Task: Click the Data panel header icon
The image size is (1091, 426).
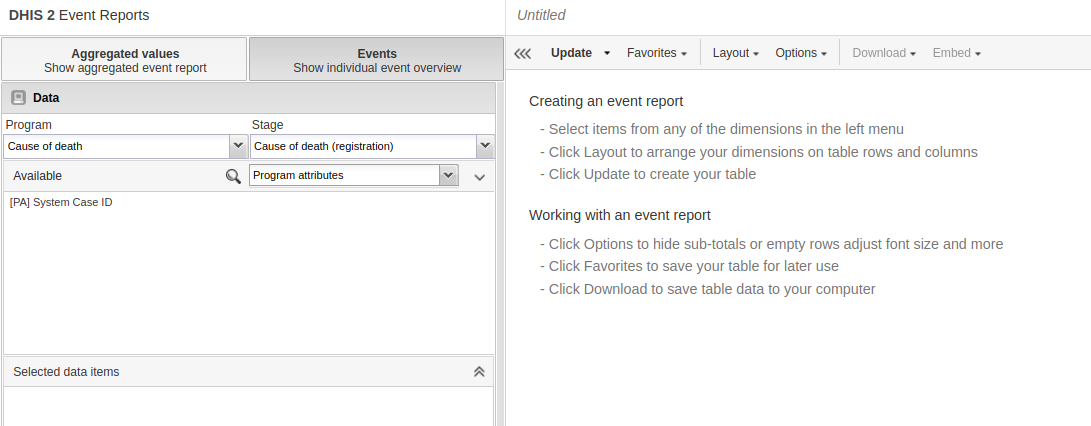Action: pyautogui.click(x=18, y=98)
